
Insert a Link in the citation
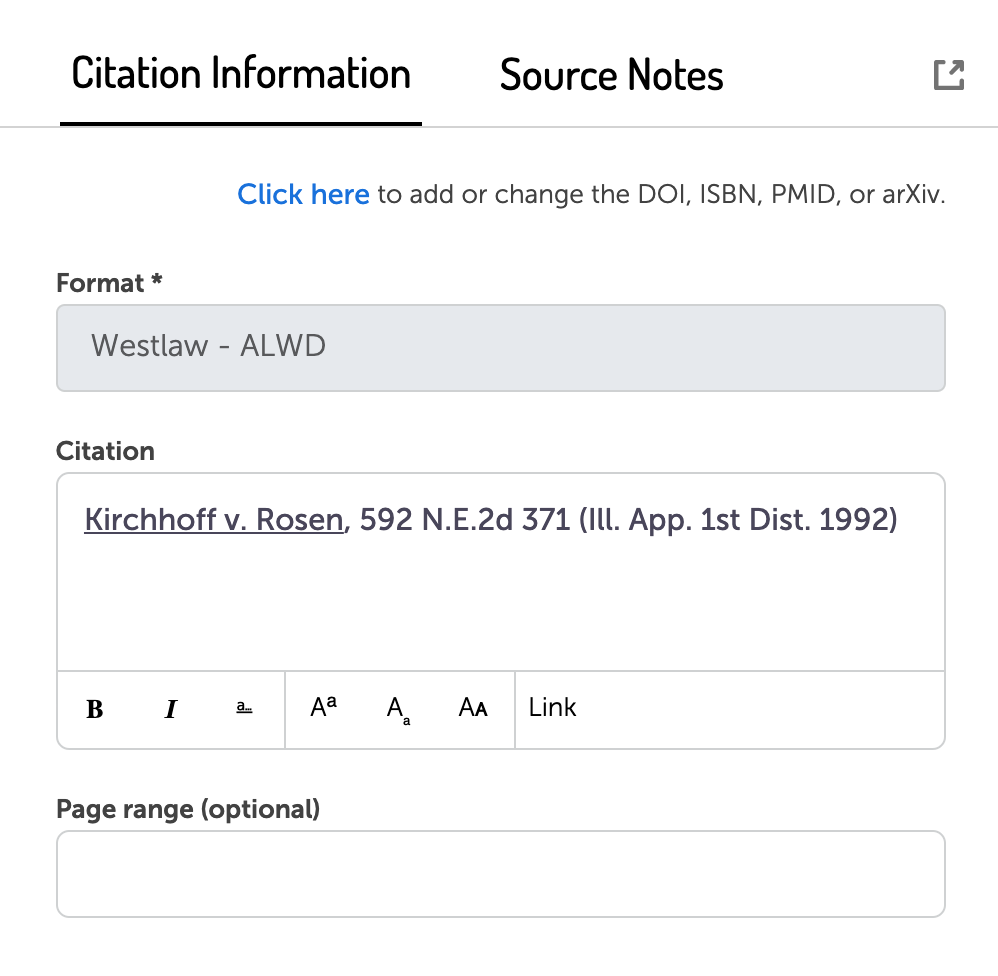552,708
